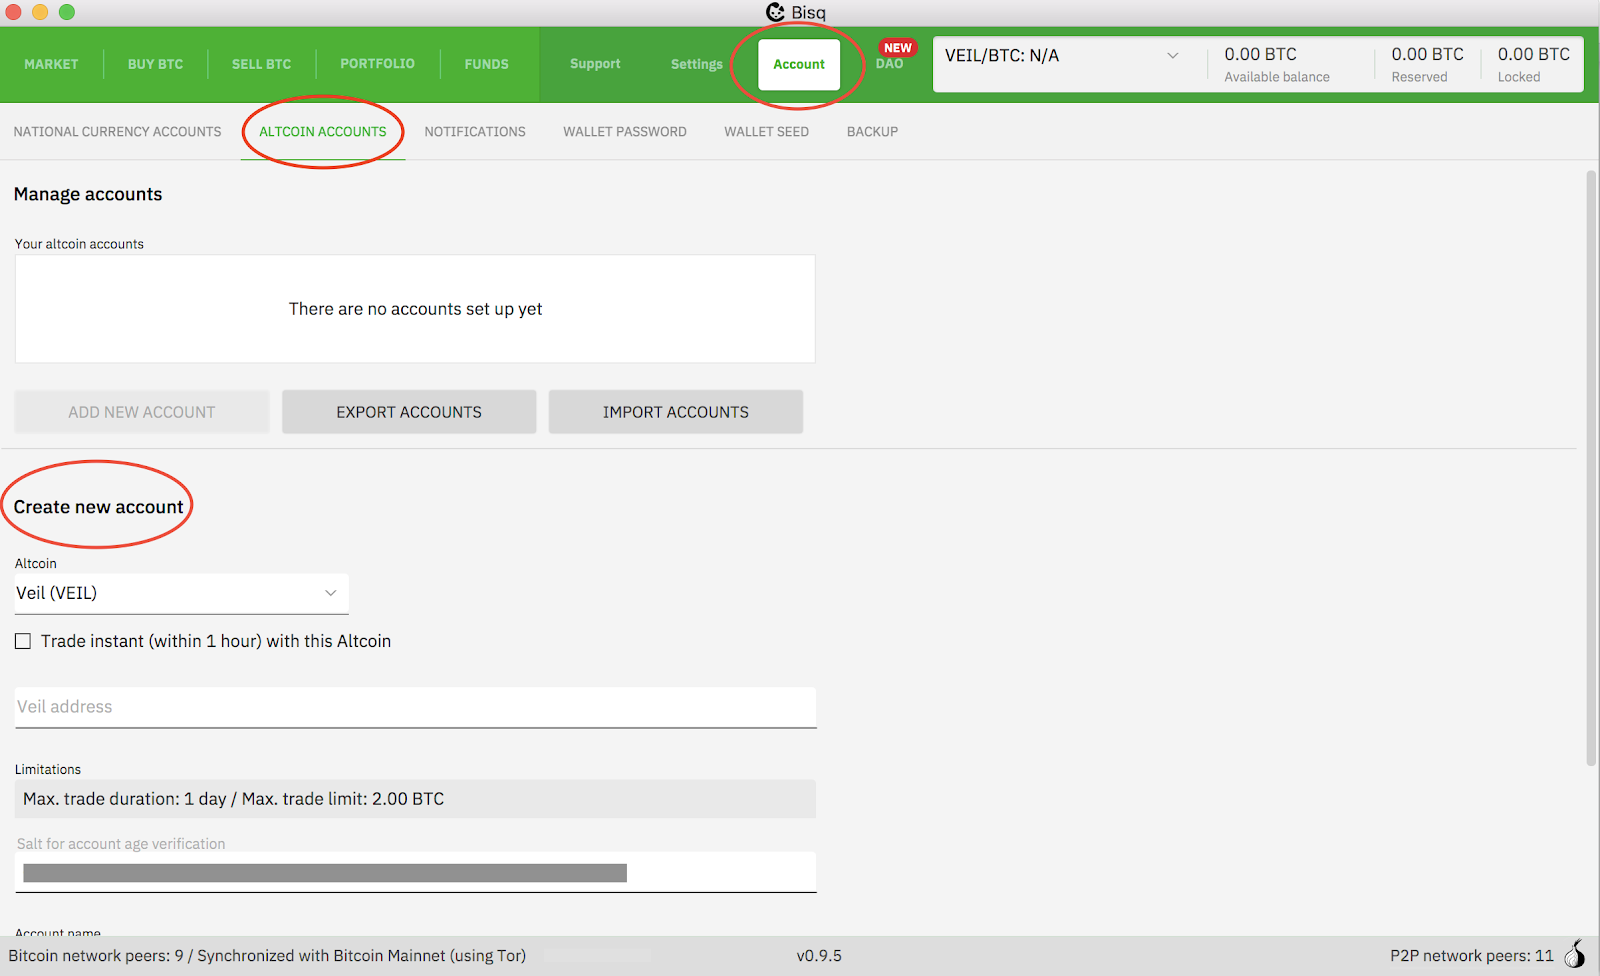This screenshot has width=1600, height=976.
Task: Open Settings in the top navigation
Action: tap(696, 64)
